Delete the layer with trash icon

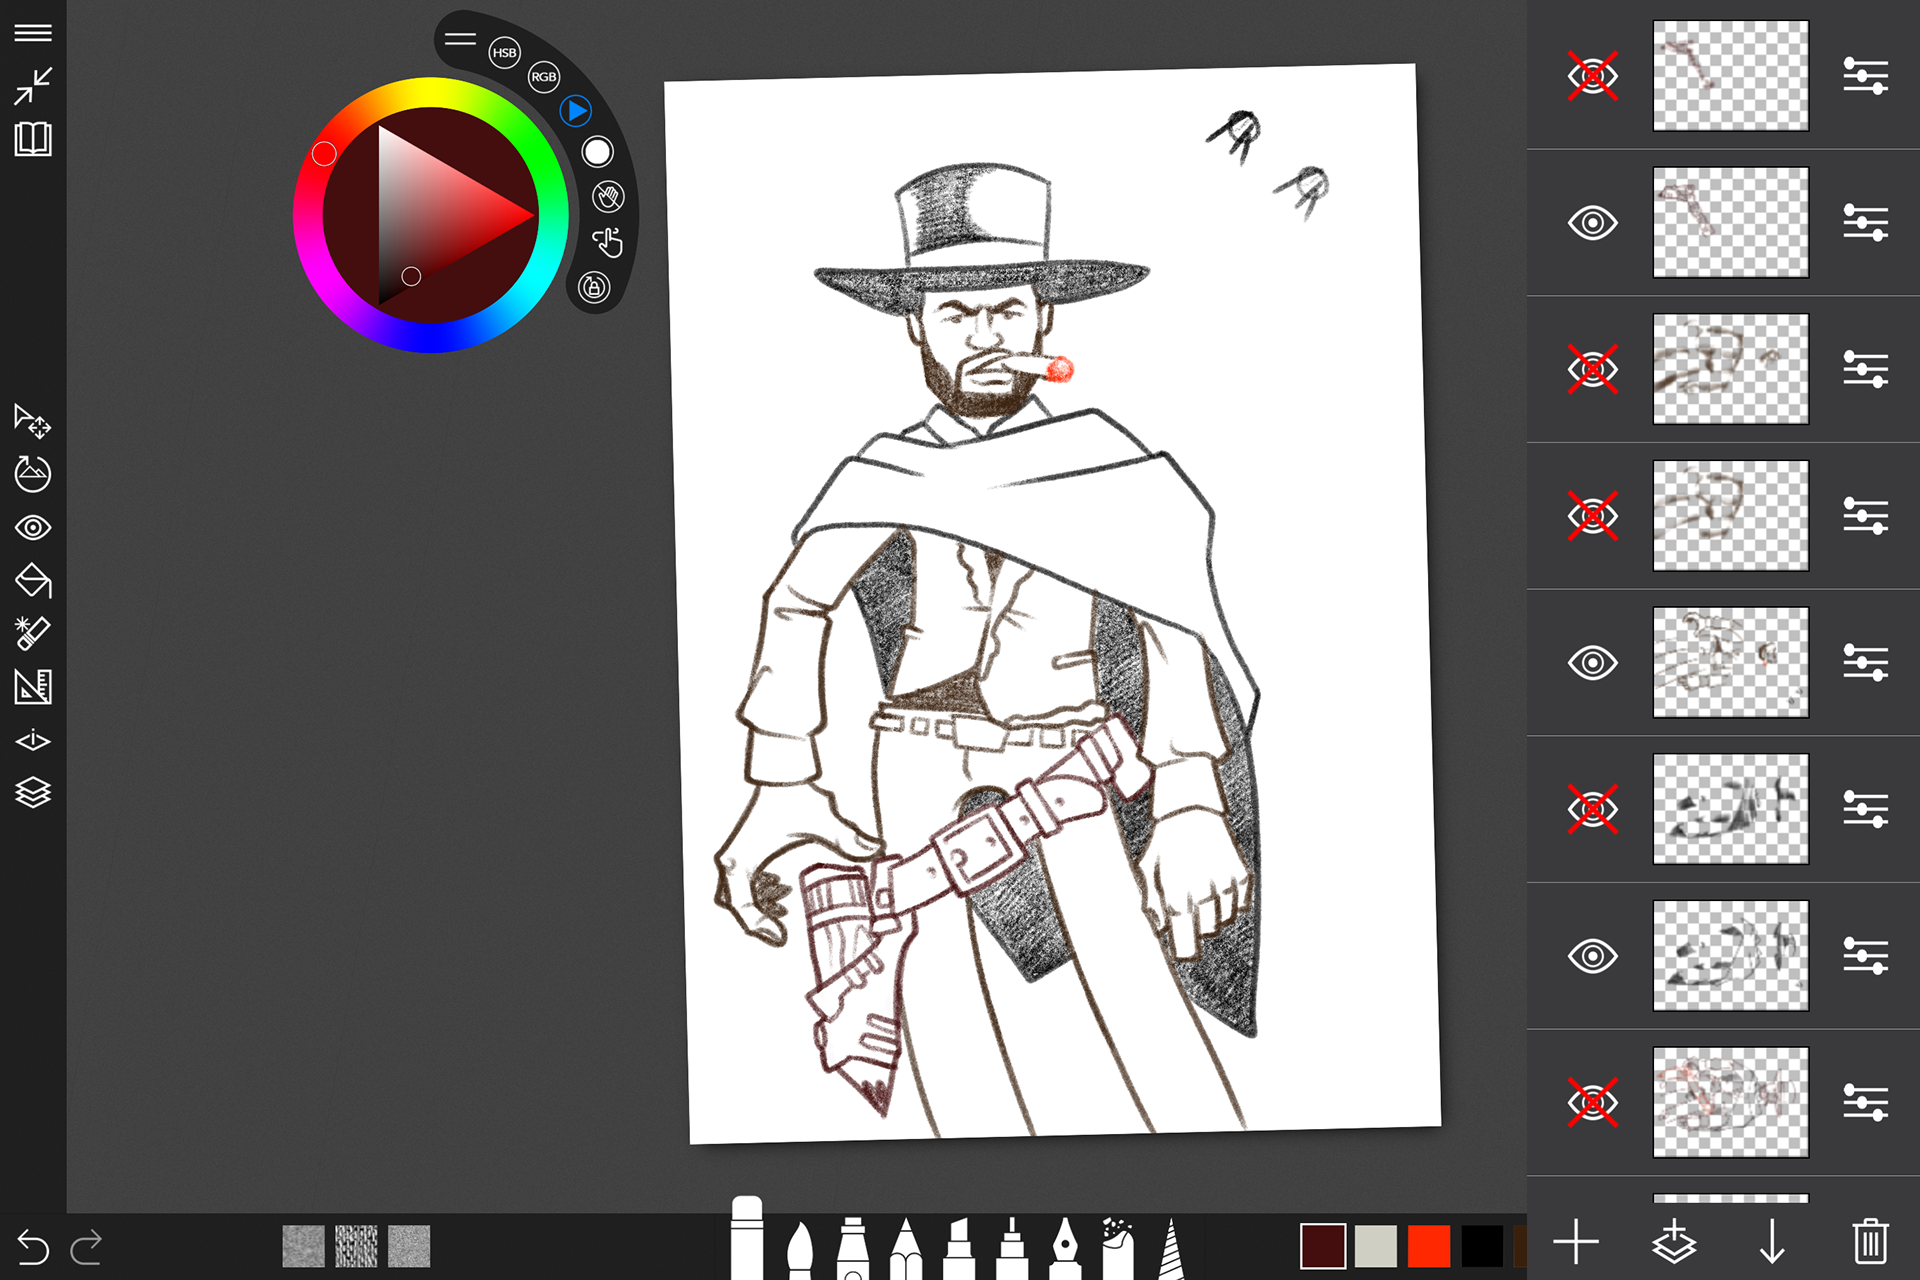pos(1870,1242)
